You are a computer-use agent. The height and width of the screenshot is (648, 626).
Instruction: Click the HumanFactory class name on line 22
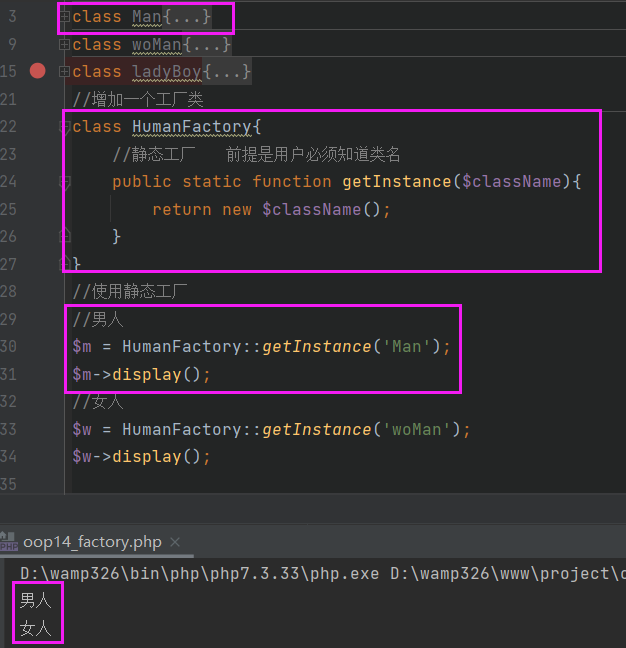[x=191, y=126]
